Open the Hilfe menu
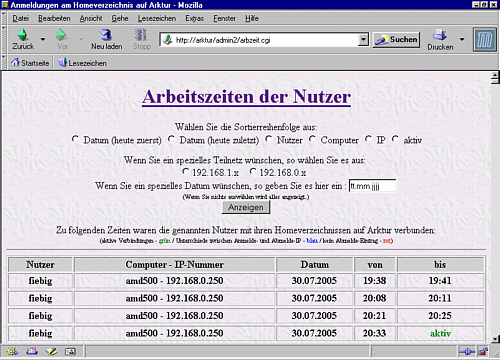The width and height of the screenshot is (500, 360). click(252, 18)
